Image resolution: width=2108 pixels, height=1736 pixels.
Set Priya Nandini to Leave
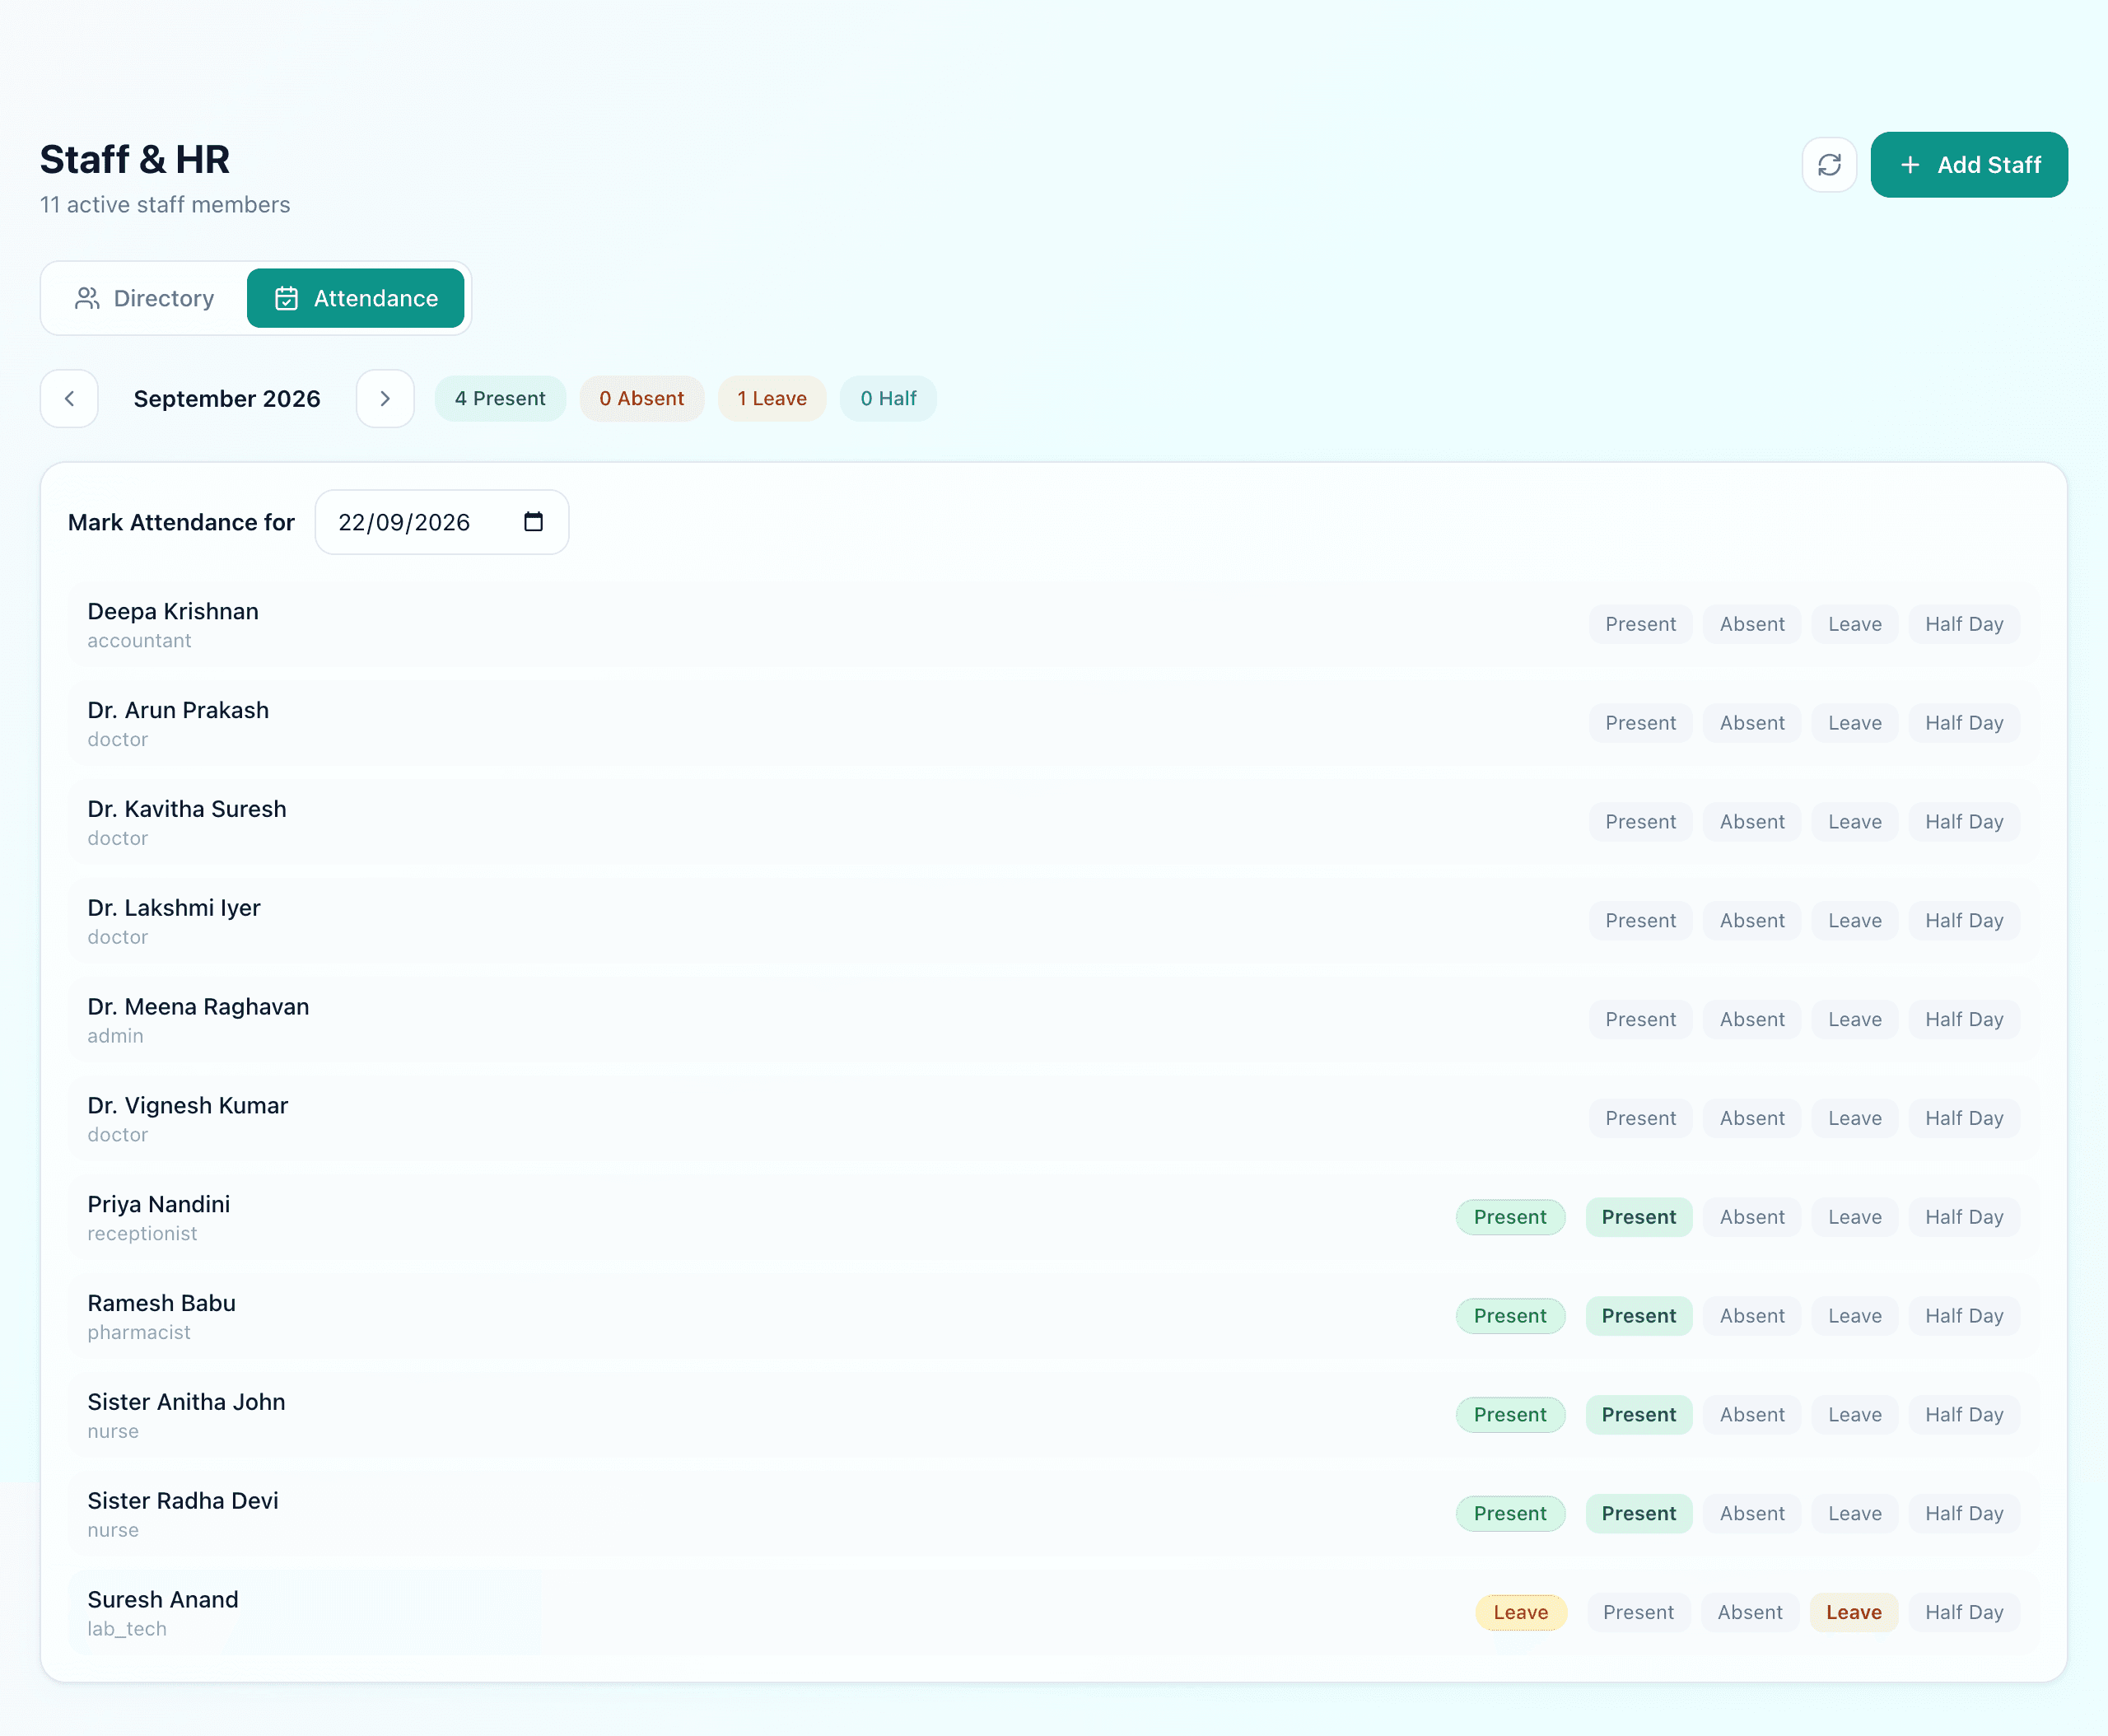pyautogui.click(x=1855, y=1217)
